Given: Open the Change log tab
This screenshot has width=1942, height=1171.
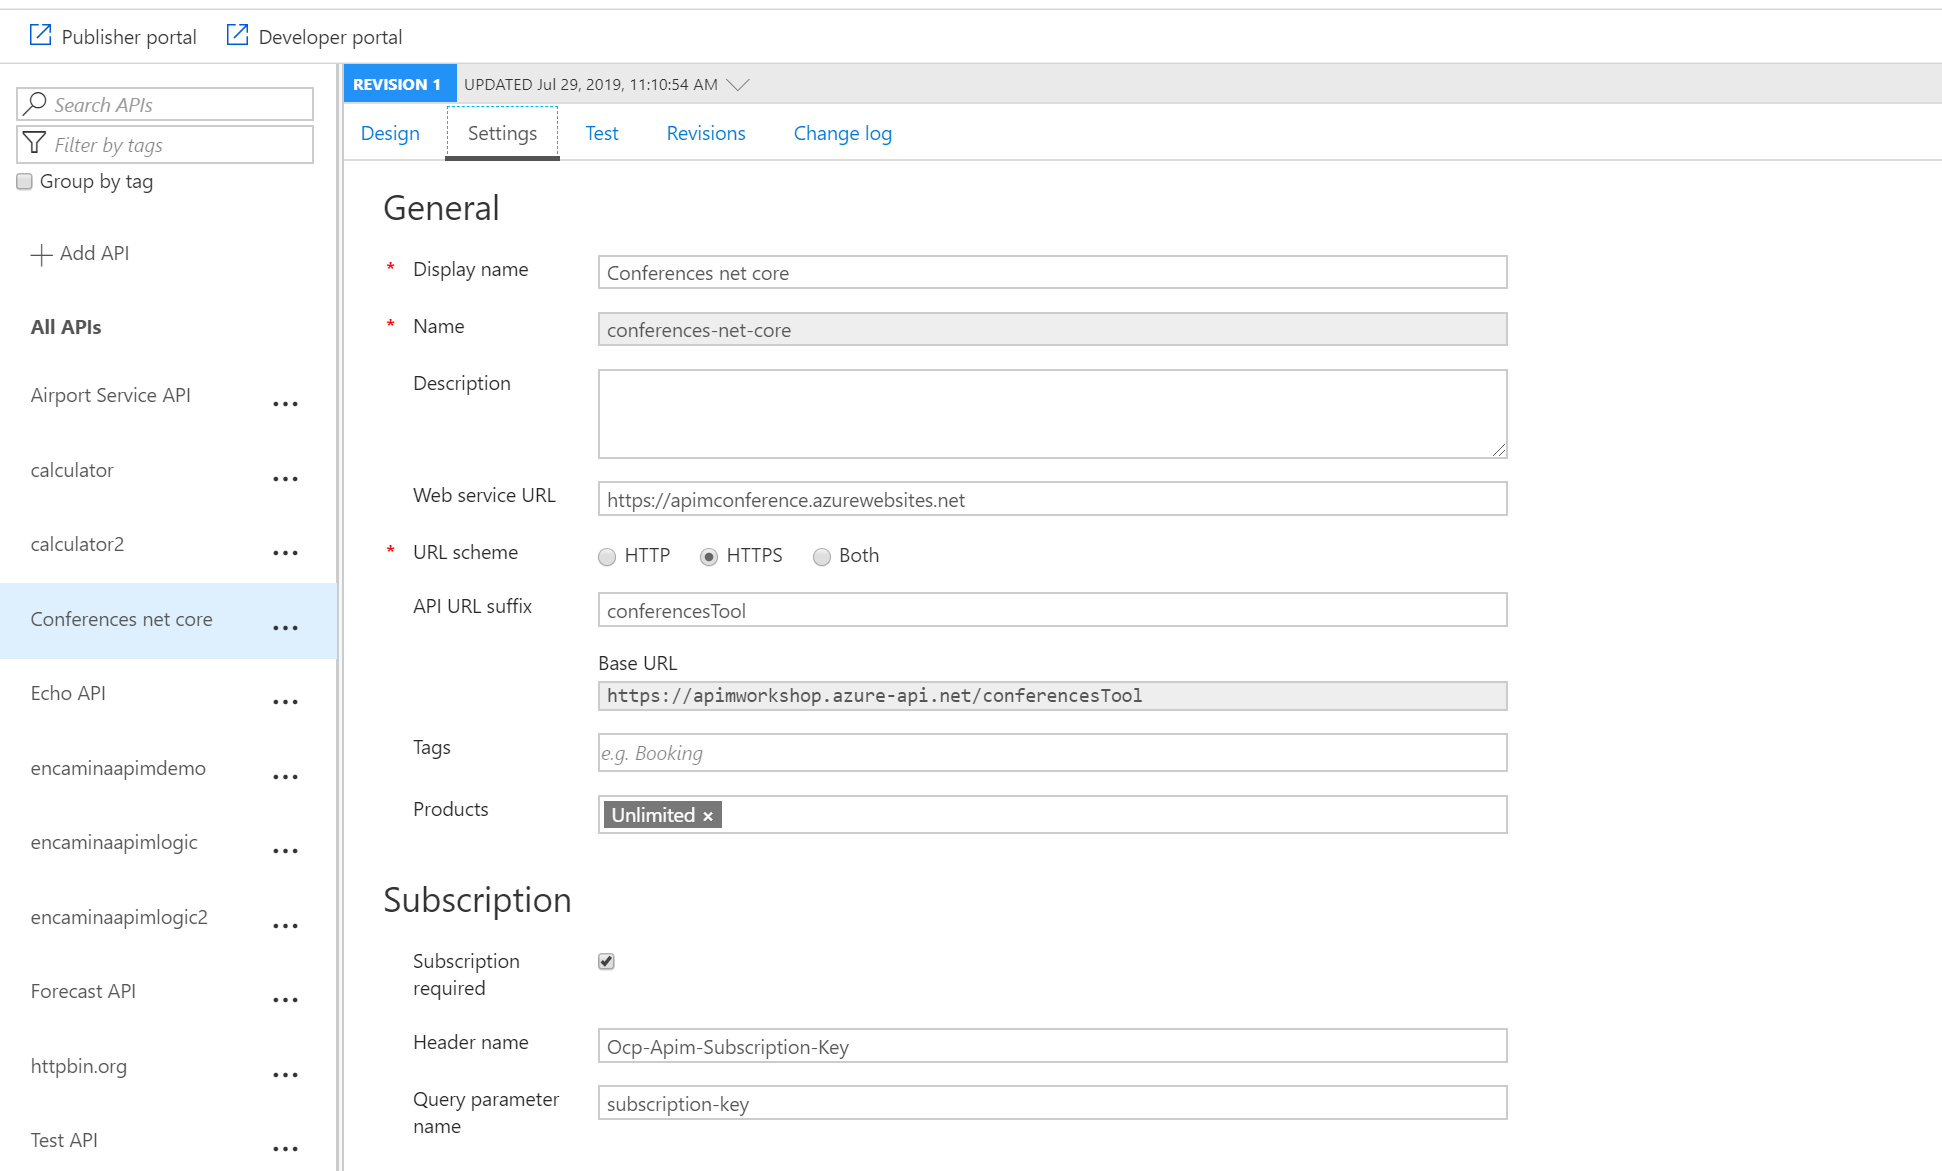Looking at the screenshot, I should pos(842,133).
